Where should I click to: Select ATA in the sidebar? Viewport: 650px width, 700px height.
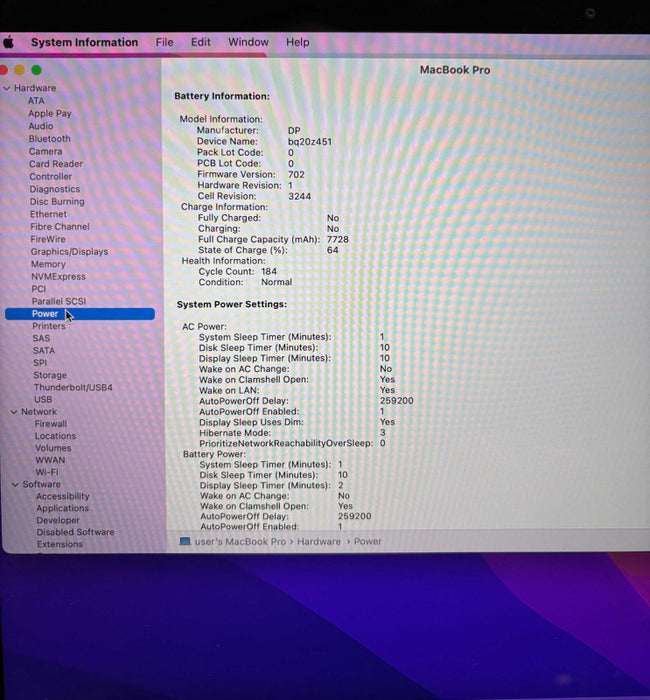36,101
